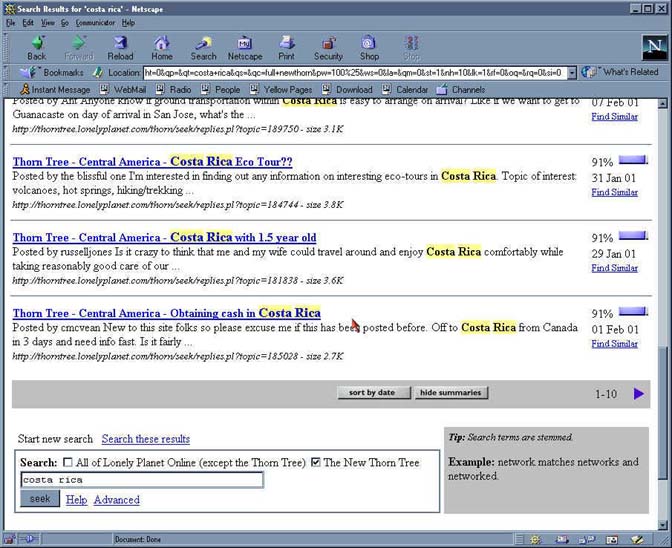
Task: Open Search these results link
Action: 146,439
